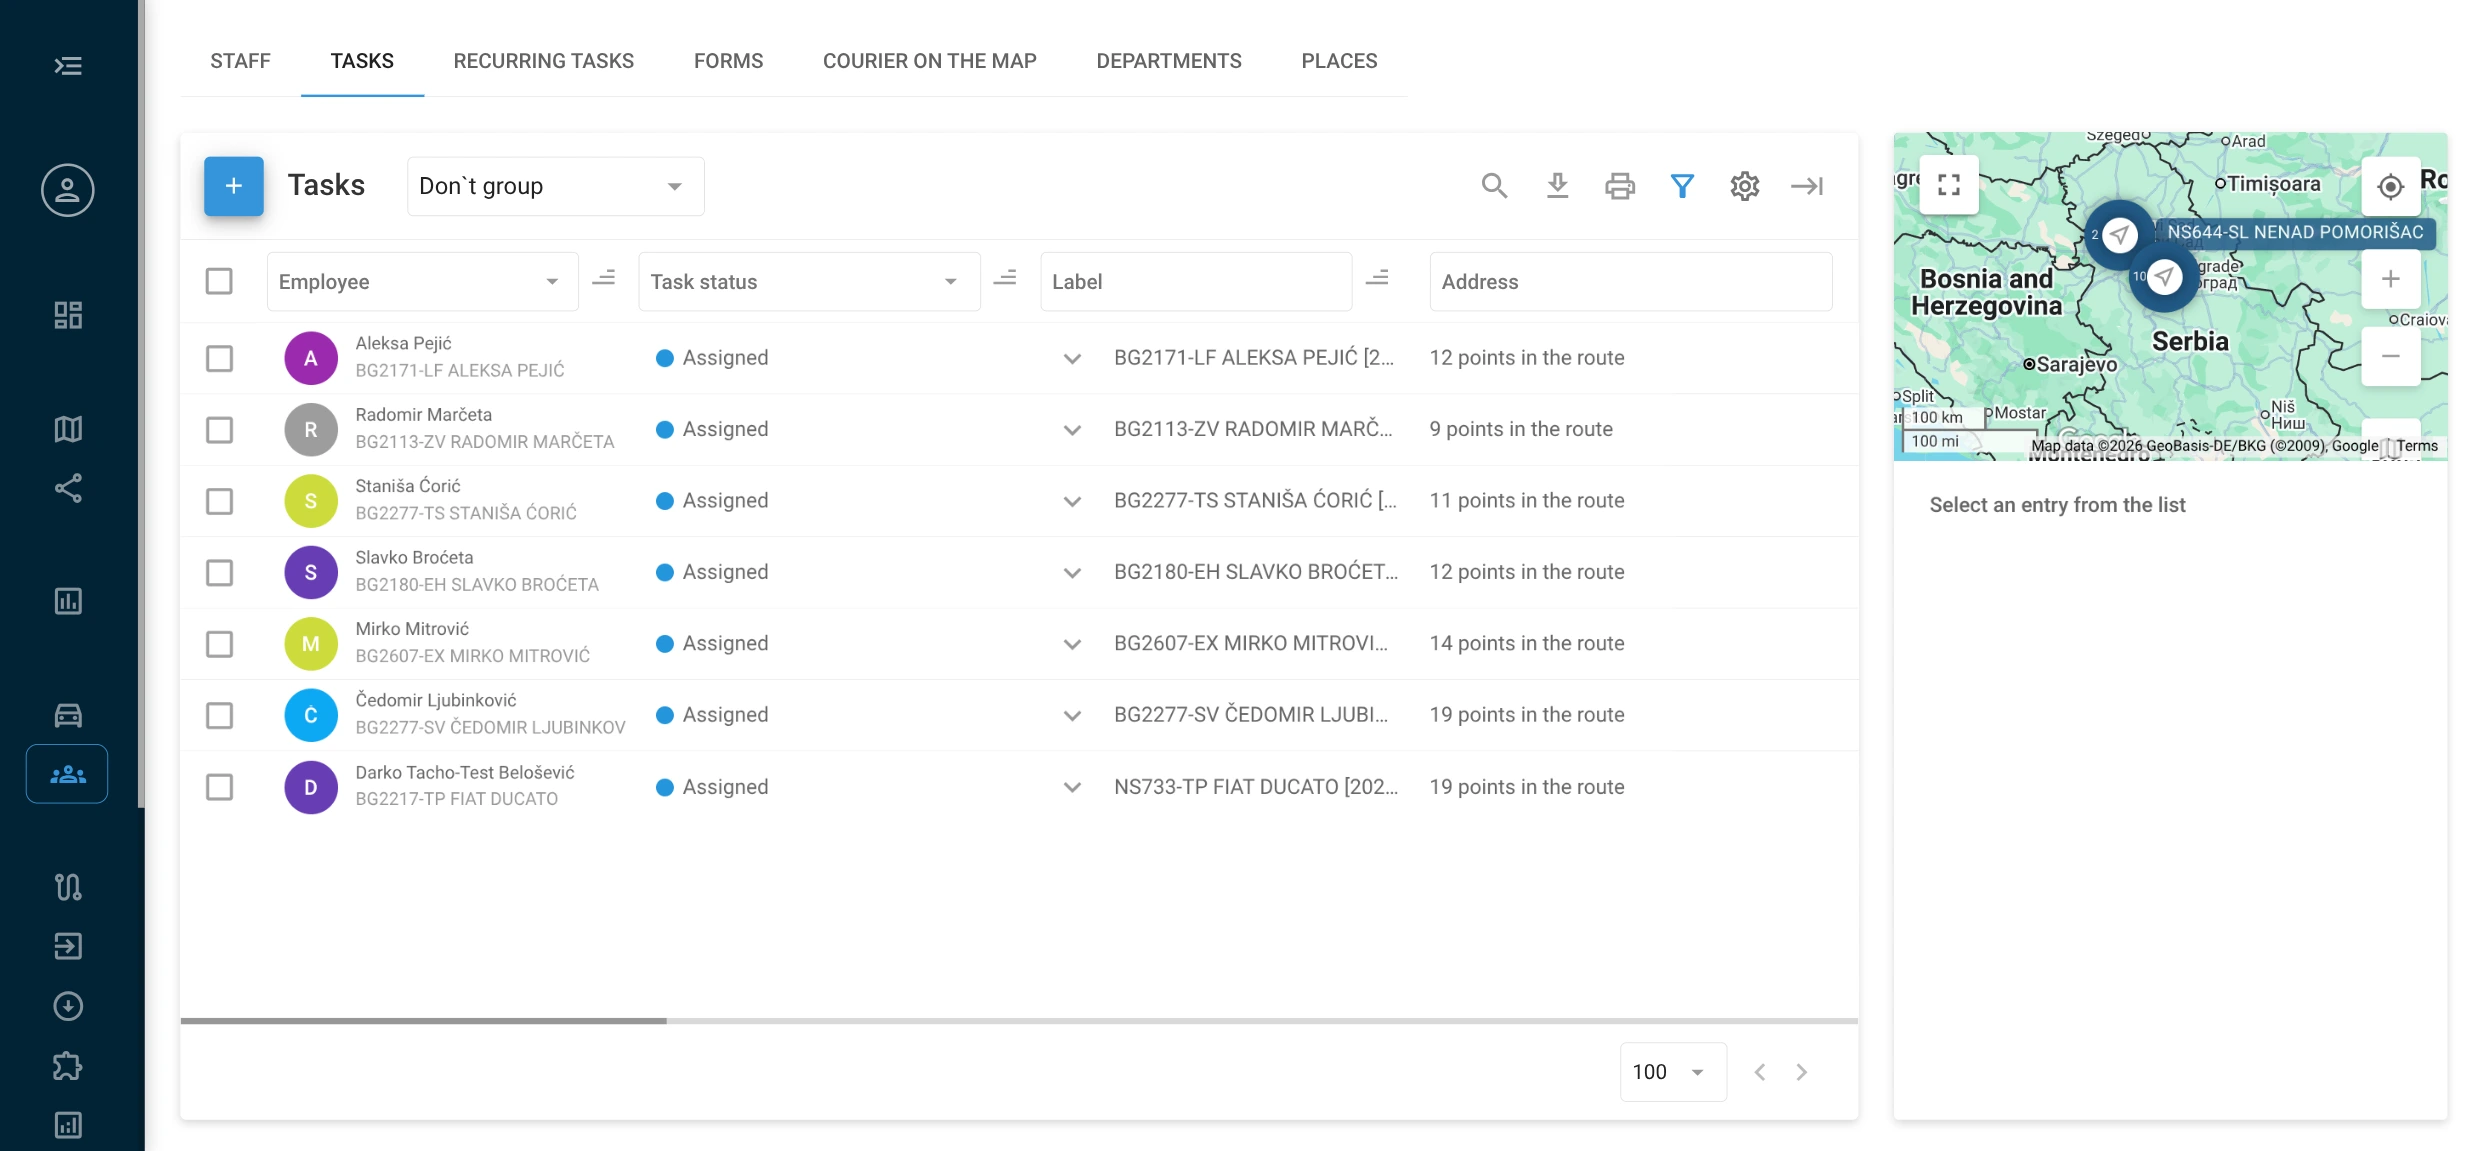
Task: Click the Address filter input field
Action: [1631, 282]
